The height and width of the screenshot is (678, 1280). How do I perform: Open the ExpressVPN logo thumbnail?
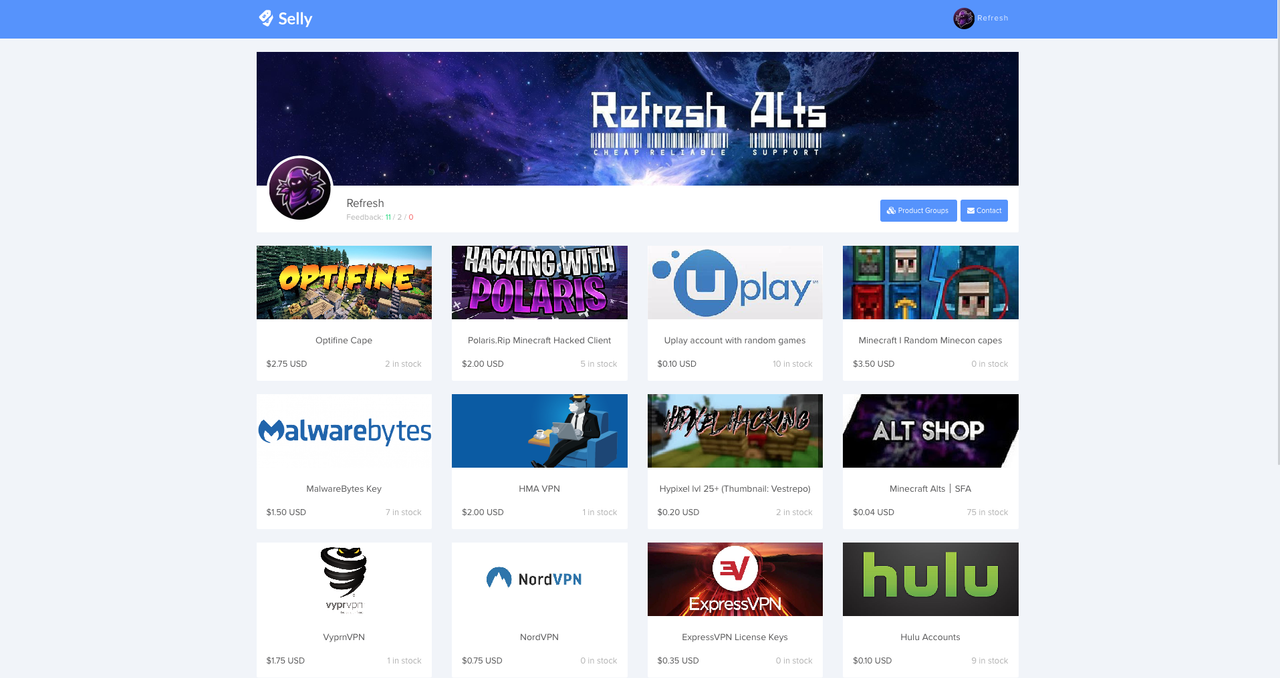pyautogui.click(x=735, y=580)
